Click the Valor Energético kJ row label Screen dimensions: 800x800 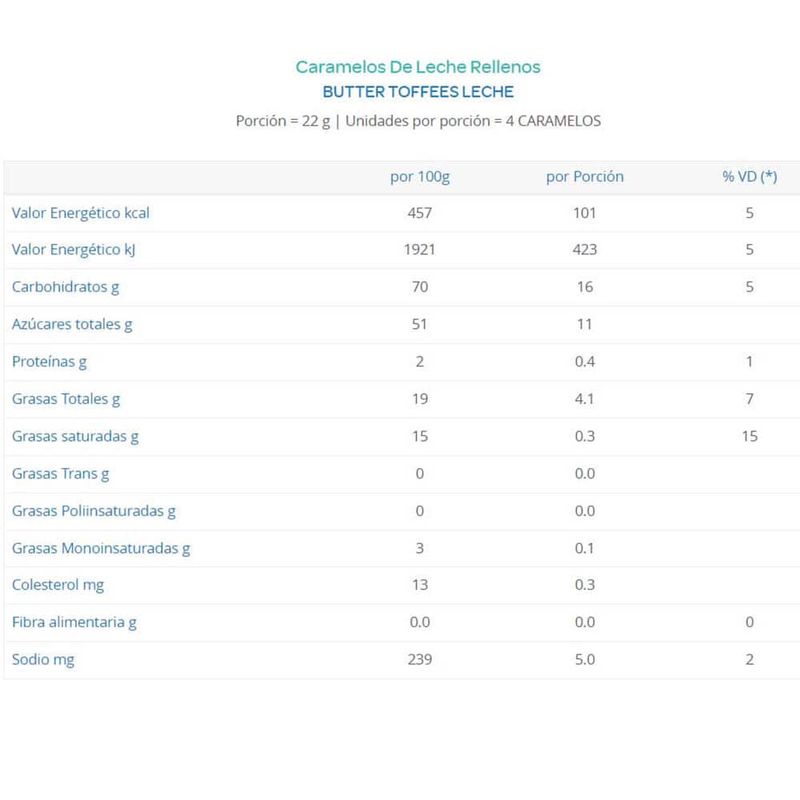pos(73,250)
